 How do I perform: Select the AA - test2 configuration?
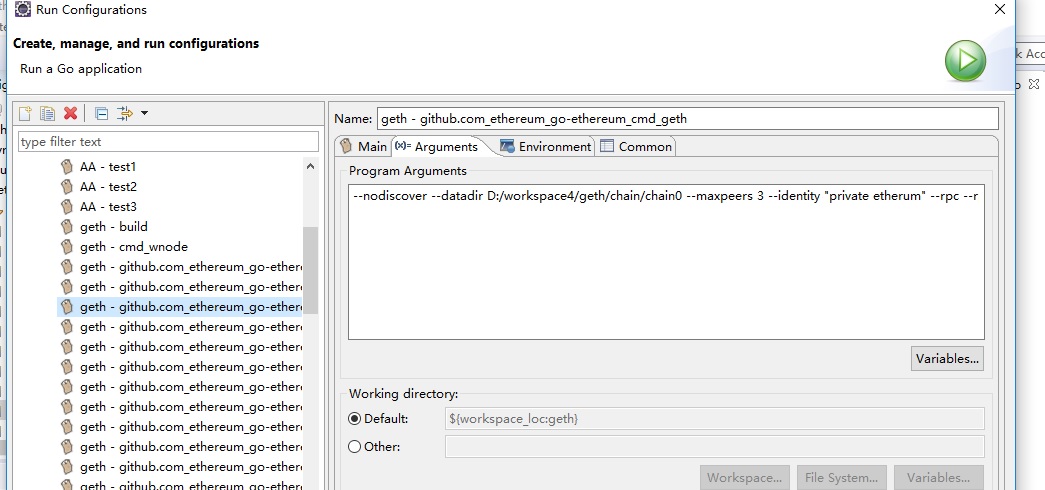tap(108, 187)
